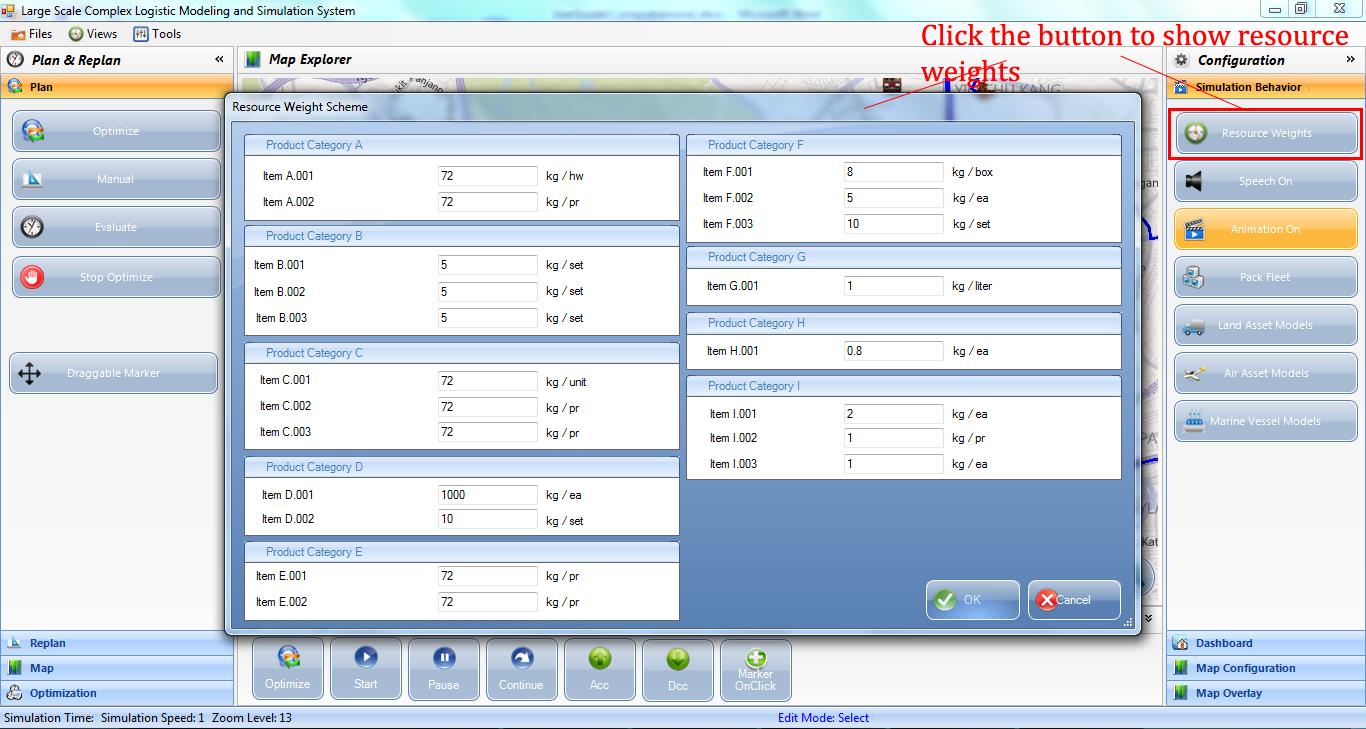Toggle Speech On setting
This screenshot has width=1366, height=729.
(1265, 180)
